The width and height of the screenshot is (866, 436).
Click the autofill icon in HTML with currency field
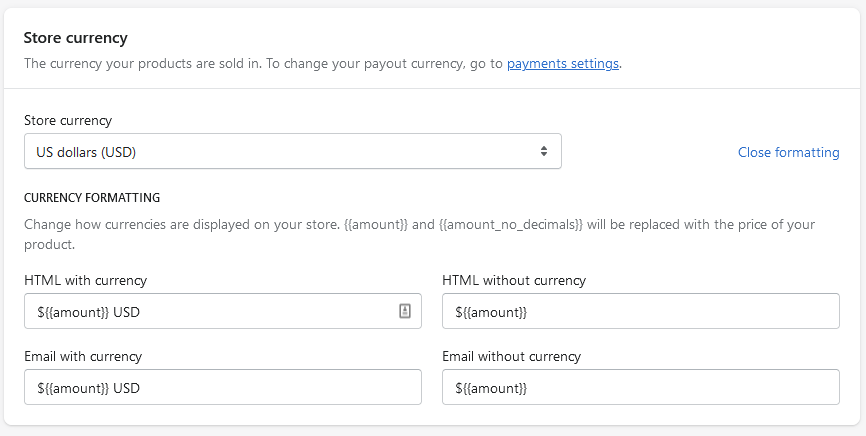[405, 311]
